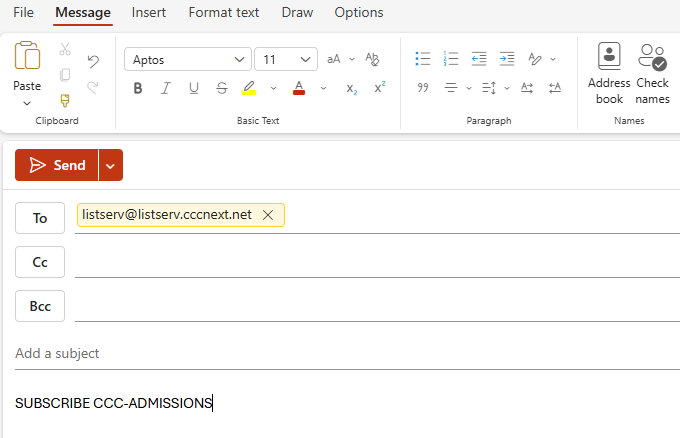Set right-to-left text direction
The height and width of the screenshot is (438, 680).
555,88
